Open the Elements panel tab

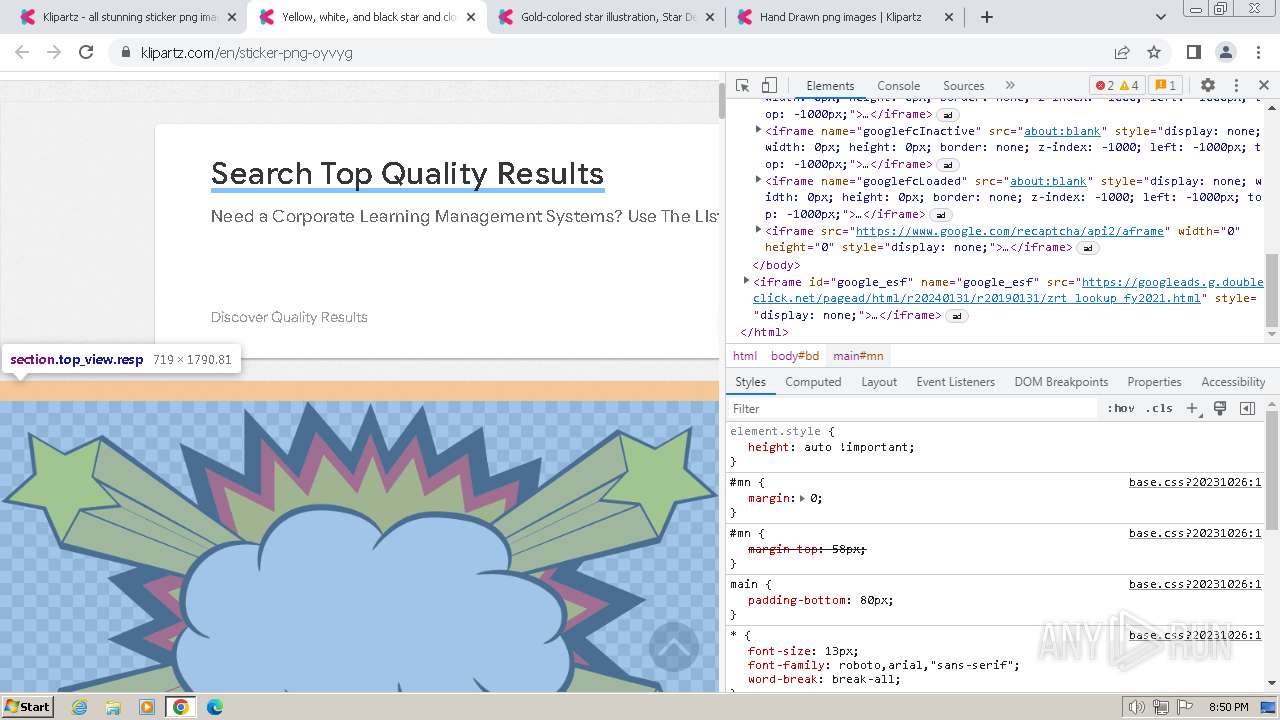pos(830,86)
